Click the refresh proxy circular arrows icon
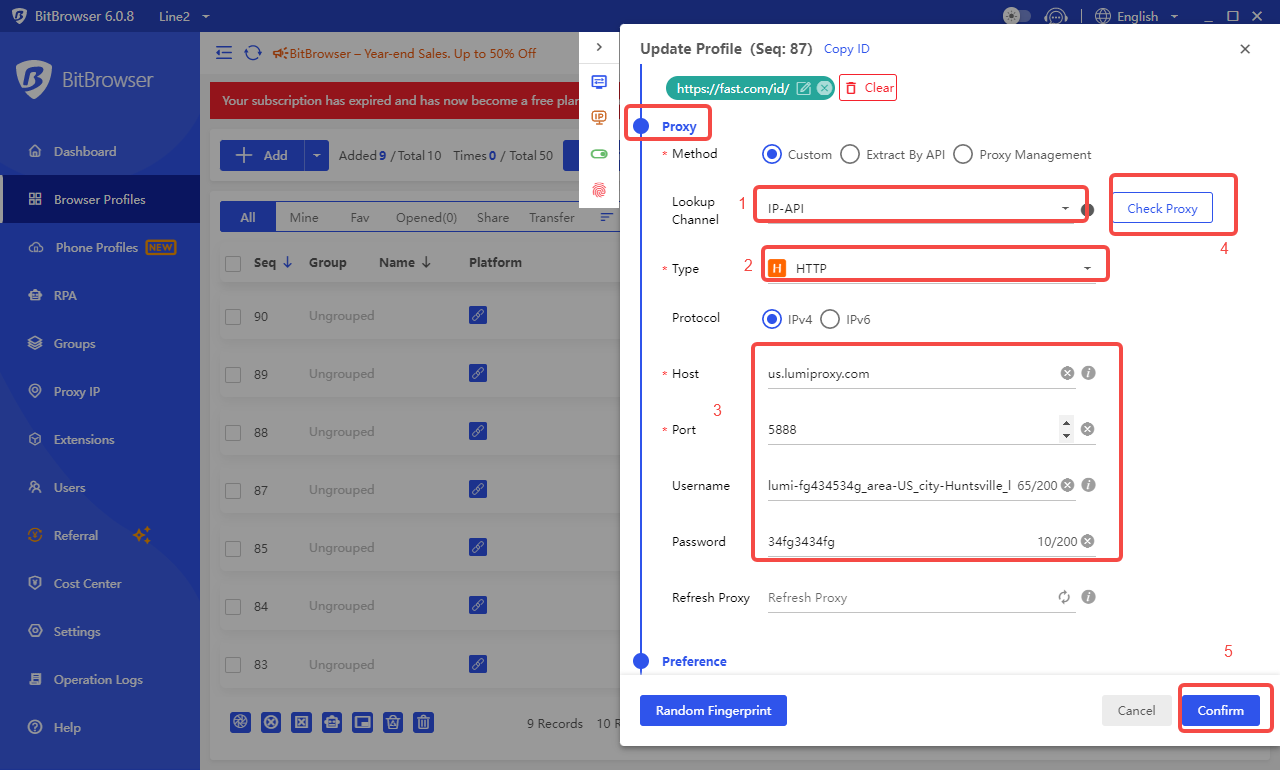Viewport: 1280px width, 770px height. pyautogui.click(x=1064, y=597)
